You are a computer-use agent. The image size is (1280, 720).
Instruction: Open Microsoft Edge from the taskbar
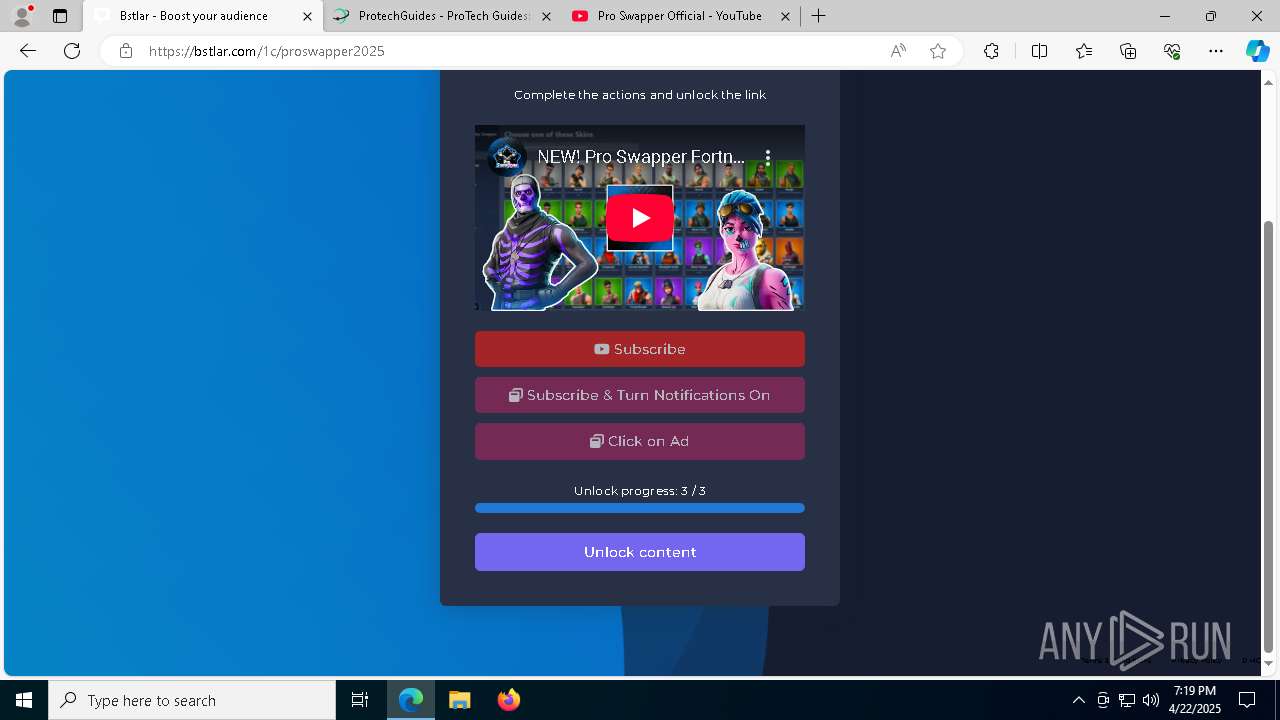[x=411, y=700]
